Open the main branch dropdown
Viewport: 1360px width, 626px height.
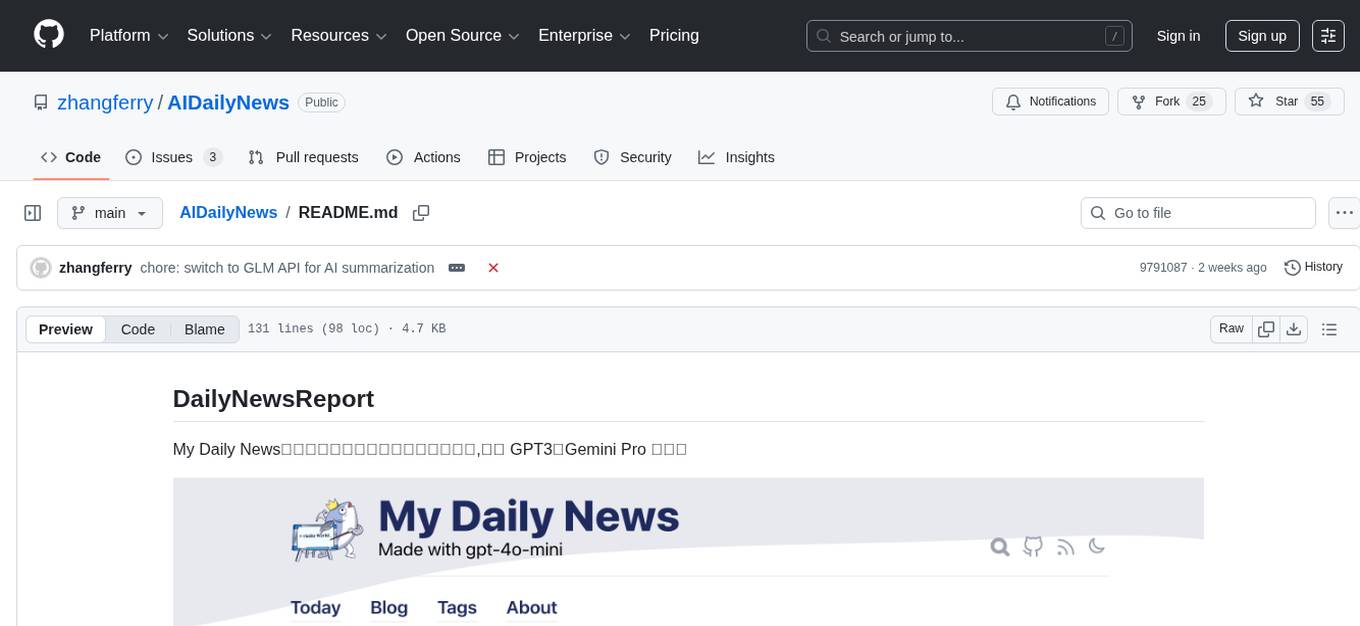click(110, 212)
